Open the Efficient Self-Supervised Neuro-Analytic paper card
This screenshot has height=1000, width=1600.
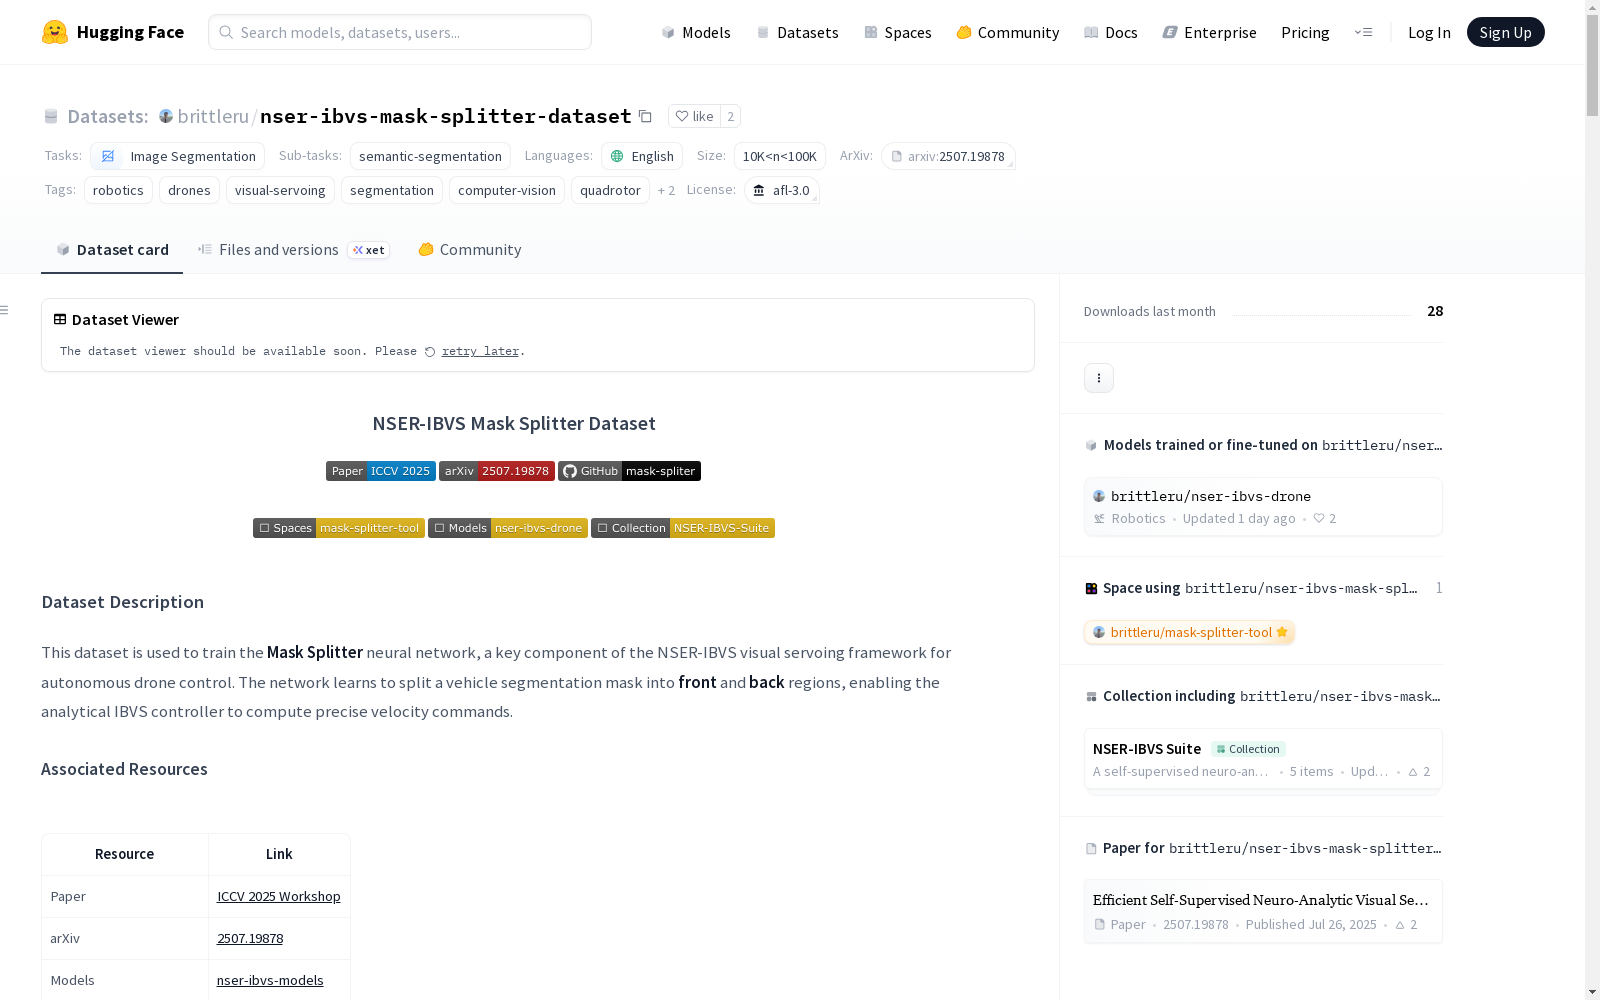coord(1263,911)
